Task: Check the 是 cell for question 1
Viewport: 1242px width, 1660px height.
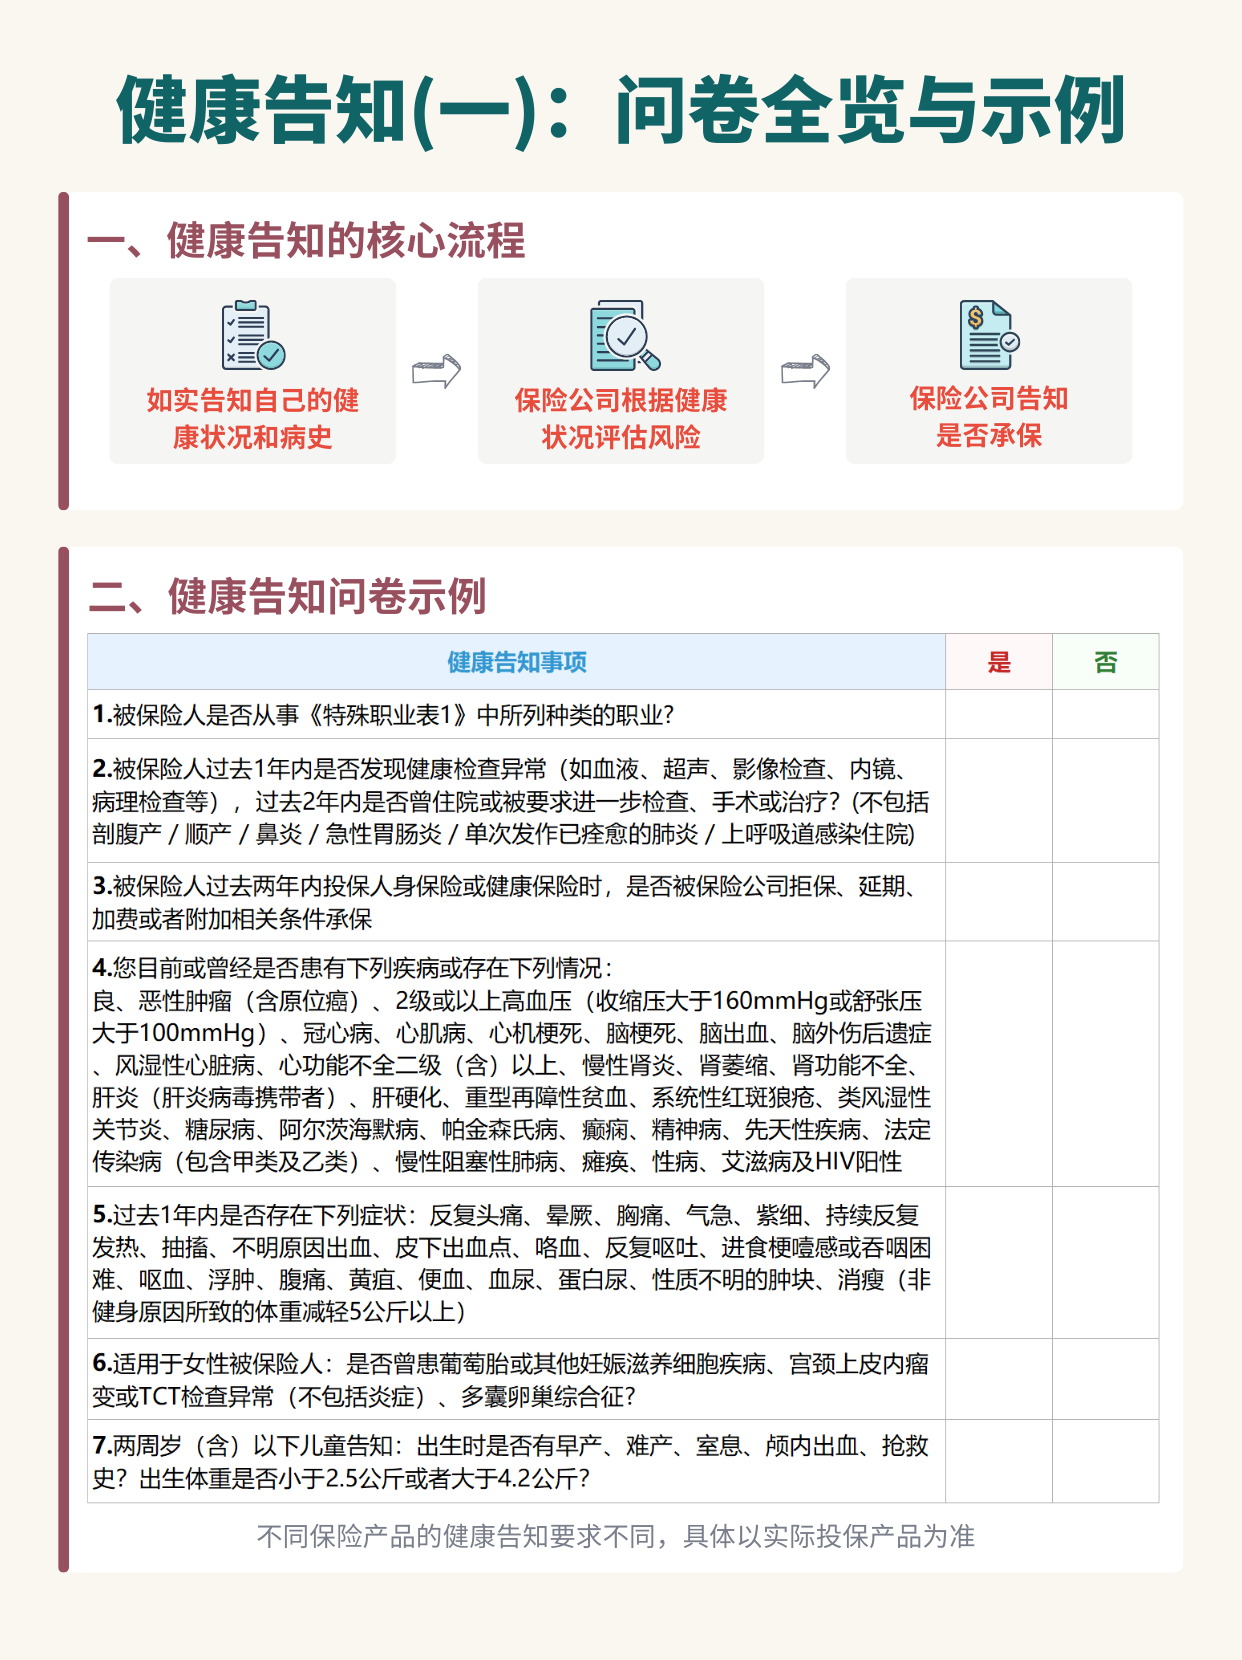Action: 998,714
